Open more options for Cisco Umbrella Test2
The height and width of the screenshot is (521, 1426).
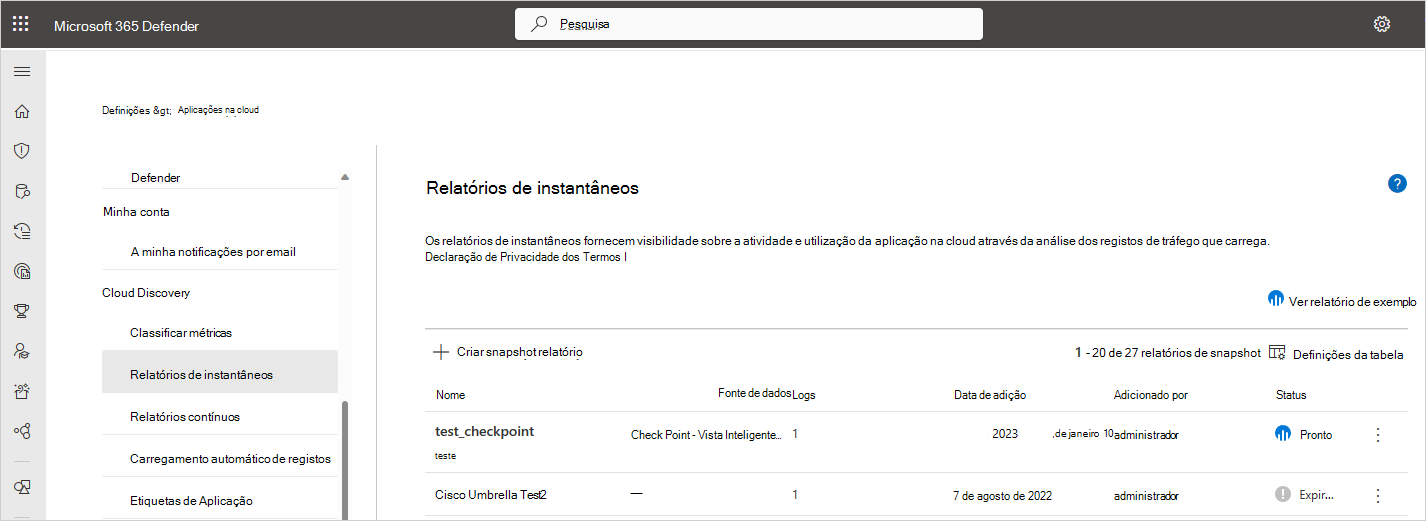[x=1378, y=495]
